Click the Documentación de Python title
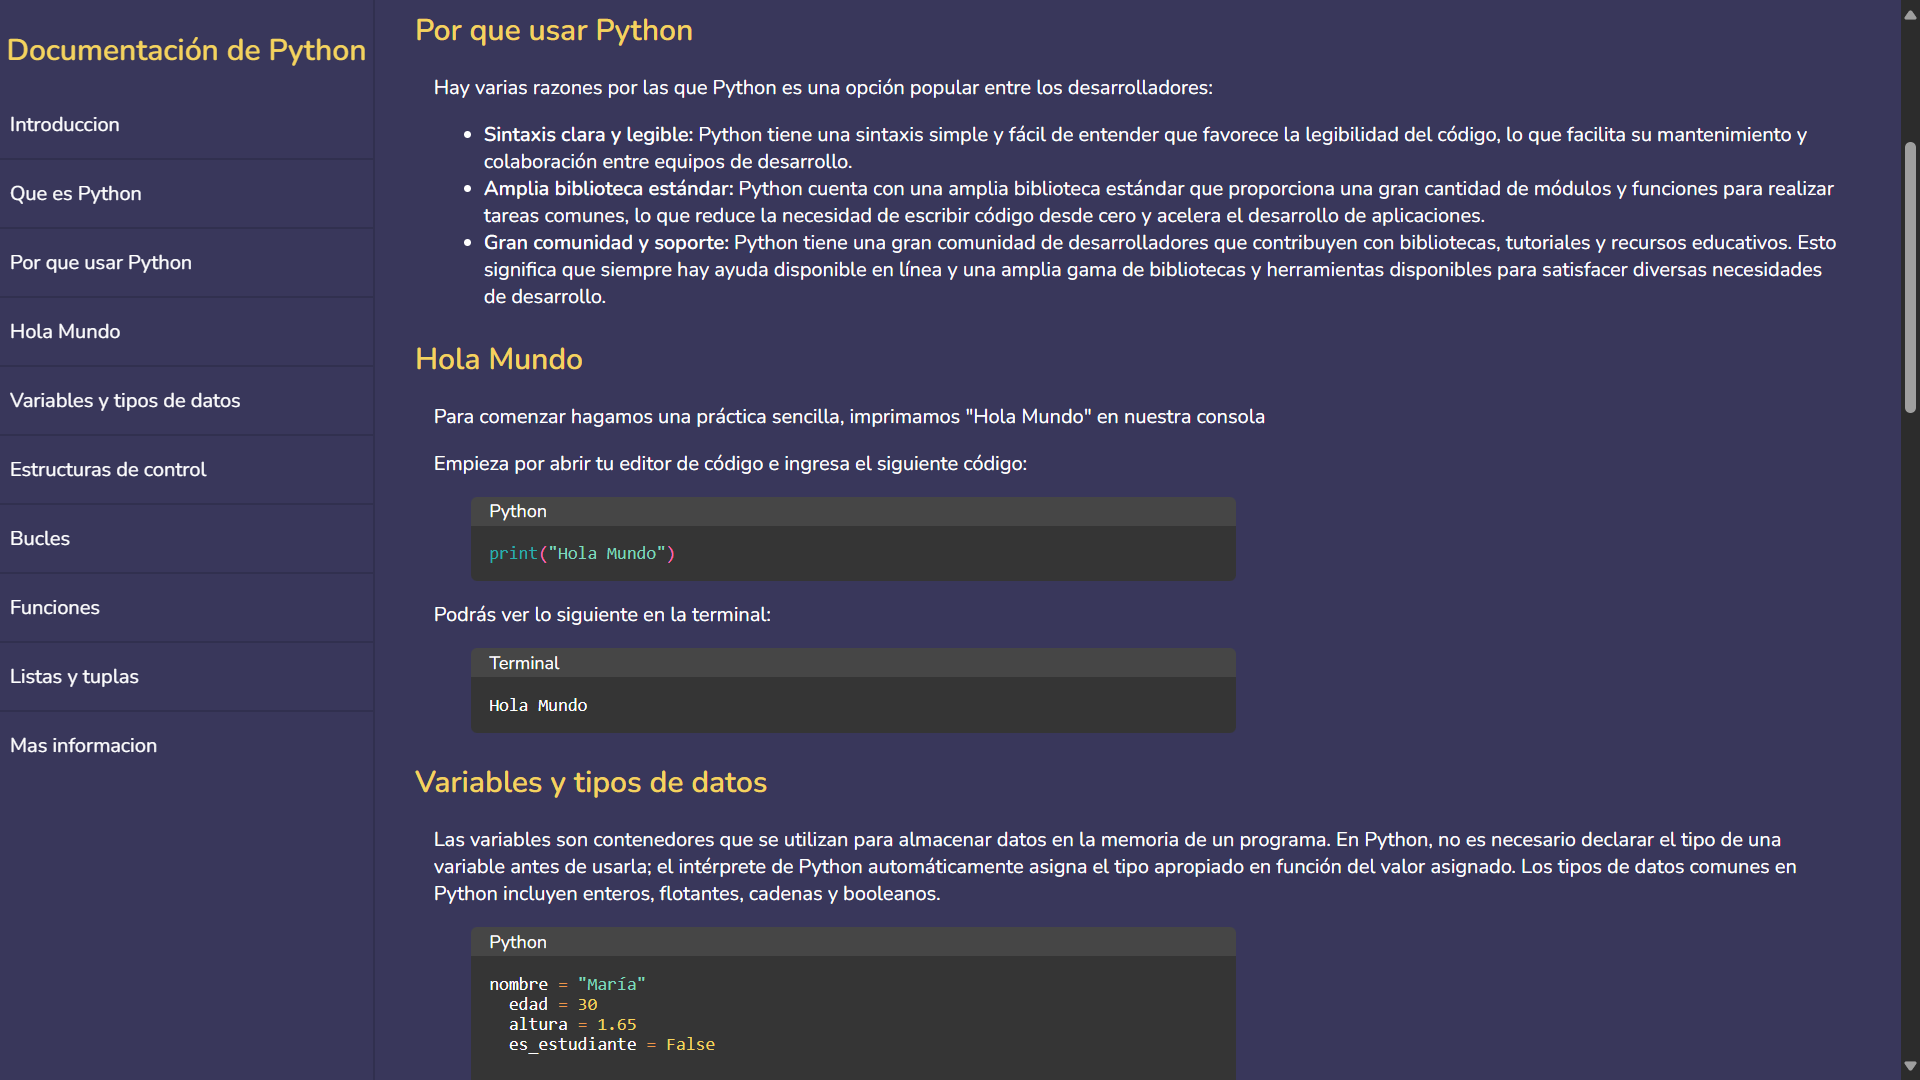The image size is (1920, 1080). 186,50
